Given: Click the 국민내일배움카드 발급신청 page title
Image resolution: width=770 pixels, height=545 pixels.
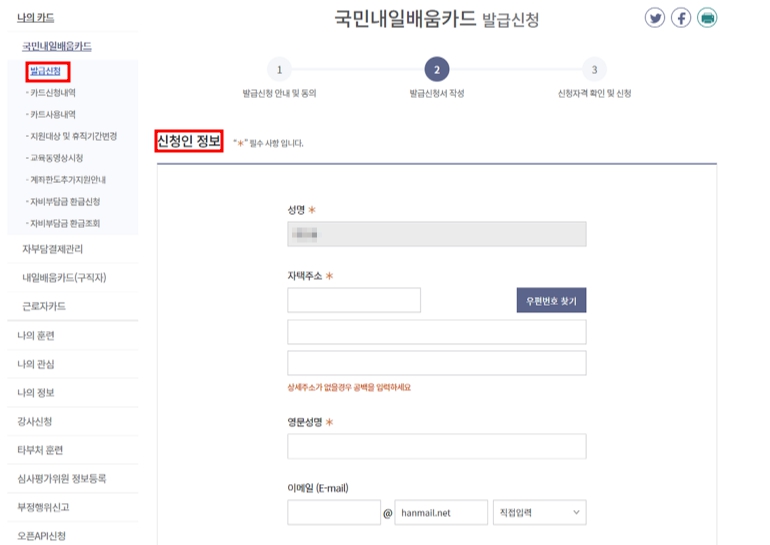Looking at the screenshot, I should coord(437,19).
